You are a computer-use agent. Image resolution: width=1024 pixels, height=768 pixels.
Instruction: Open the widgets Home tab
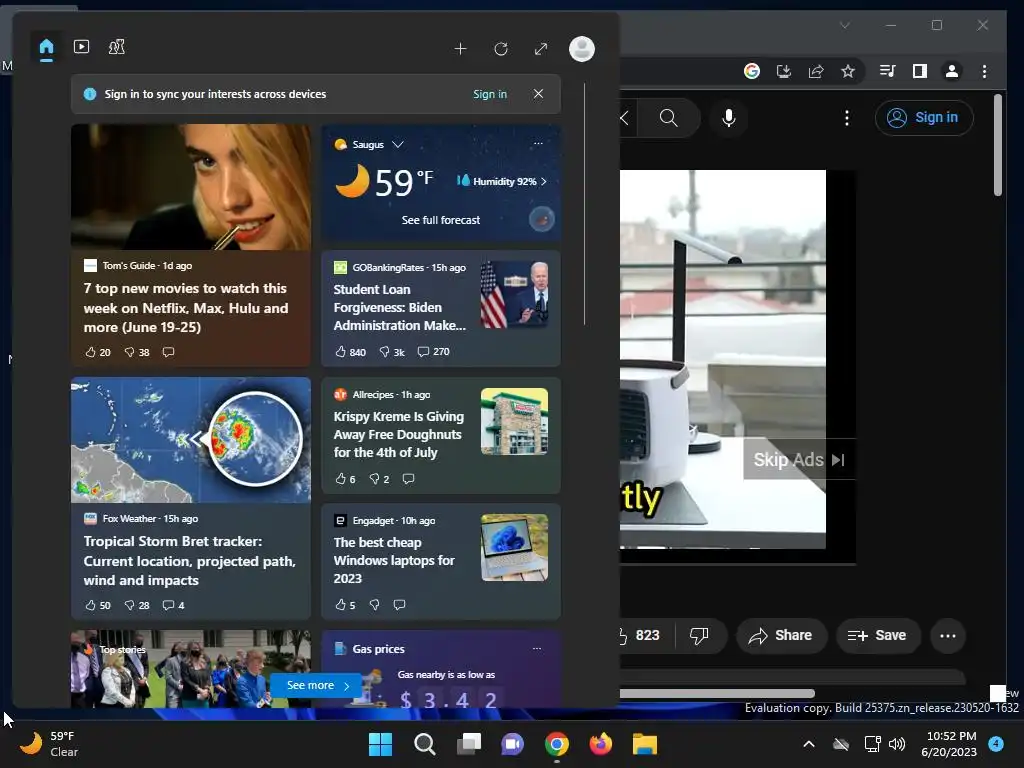pyautogui.click(x=46, y=48)
